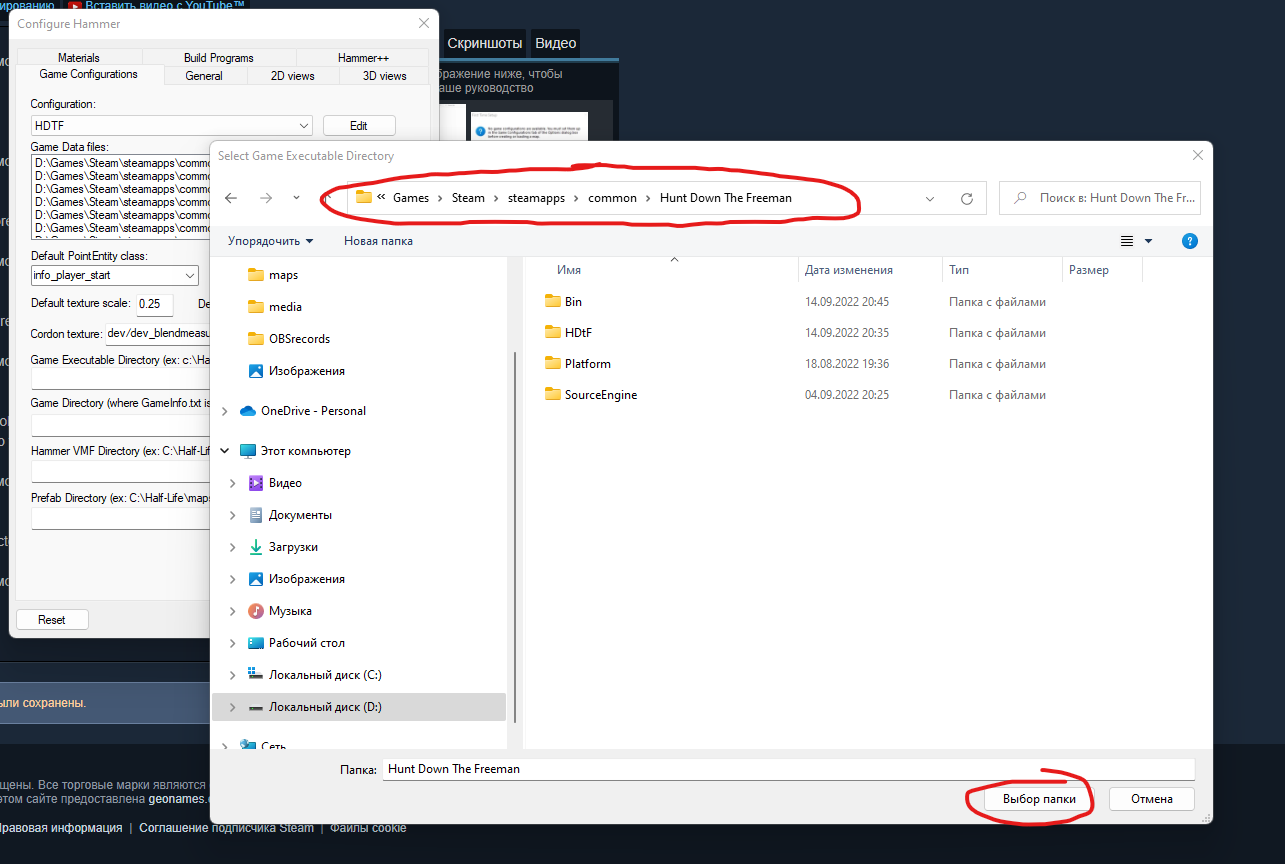Switch to Build Programs tab
Screen dimensions: 1285x864
point(219,58)
